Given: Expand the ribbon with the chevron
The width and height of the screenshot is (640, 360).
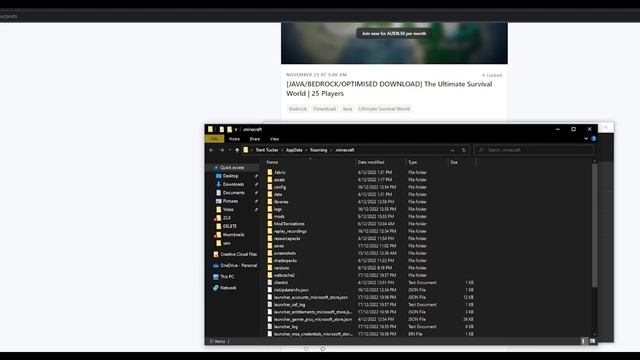Looking at the screenshot, I should point(586,139).
